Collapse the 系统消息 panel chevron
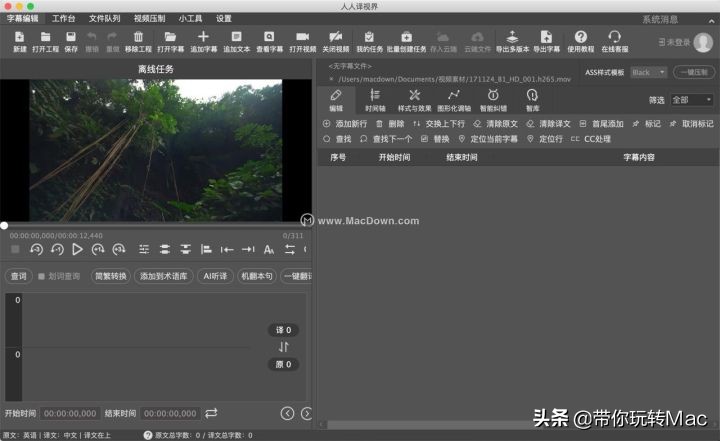This screenshot has height=441, width=720. coord(711,20)
